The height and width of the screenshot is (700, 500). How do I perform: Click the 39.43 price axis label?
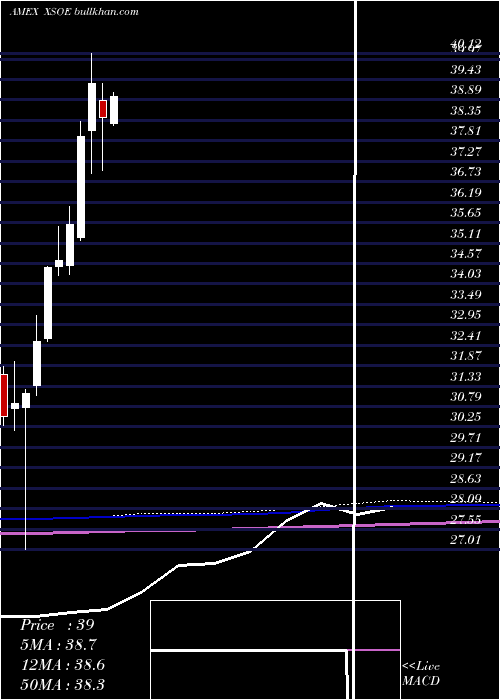click(x=466, y=70)
